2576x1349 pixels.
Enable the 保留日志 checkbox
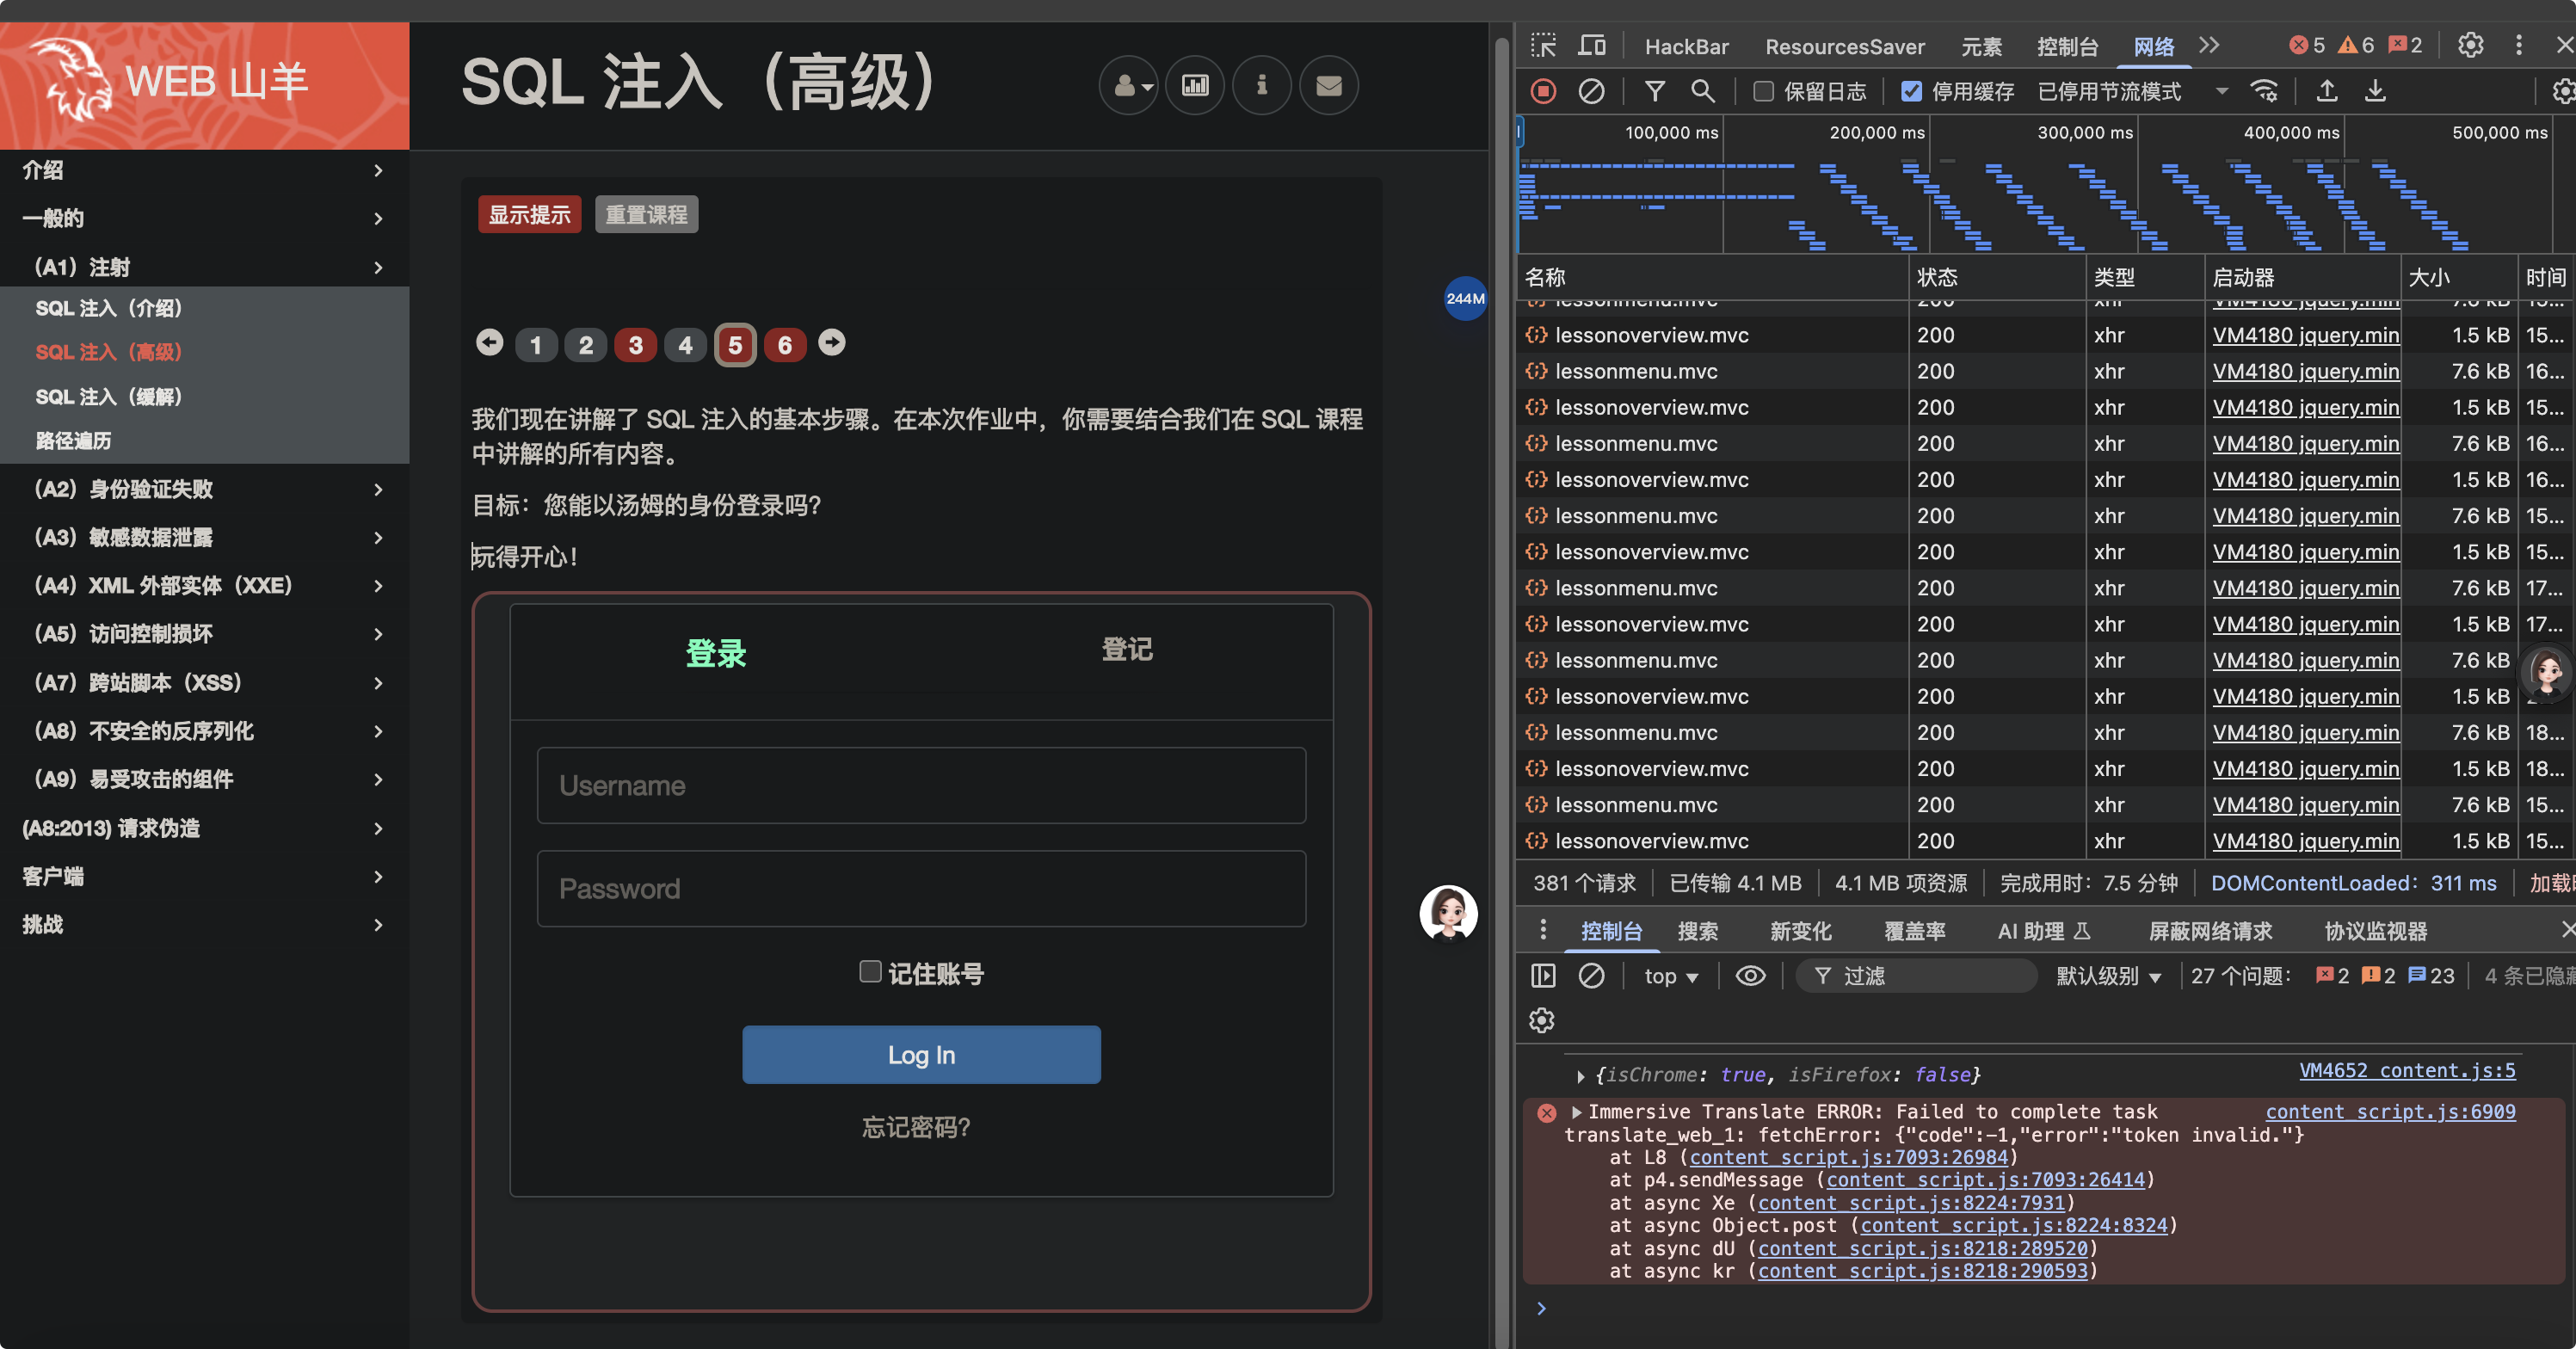pyautogui.click(x=1764, y=92)
